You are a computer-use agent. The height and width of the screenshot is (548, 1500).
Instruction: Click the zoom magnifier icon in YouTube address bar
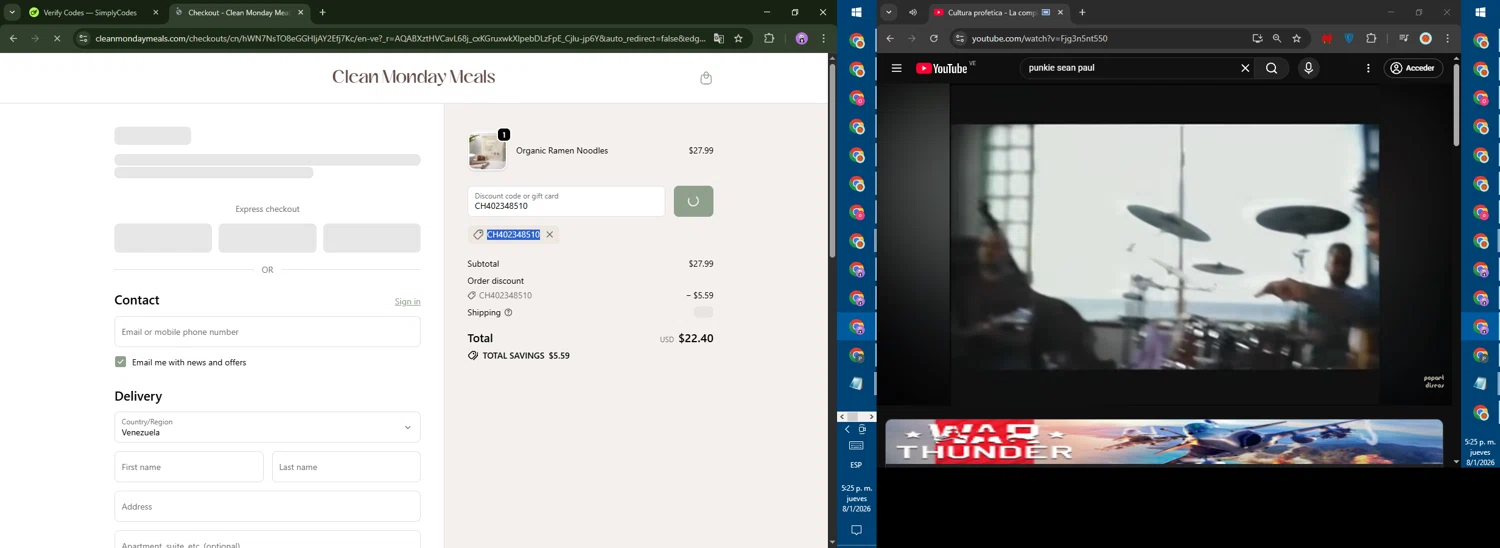(x=1277, y=39)
